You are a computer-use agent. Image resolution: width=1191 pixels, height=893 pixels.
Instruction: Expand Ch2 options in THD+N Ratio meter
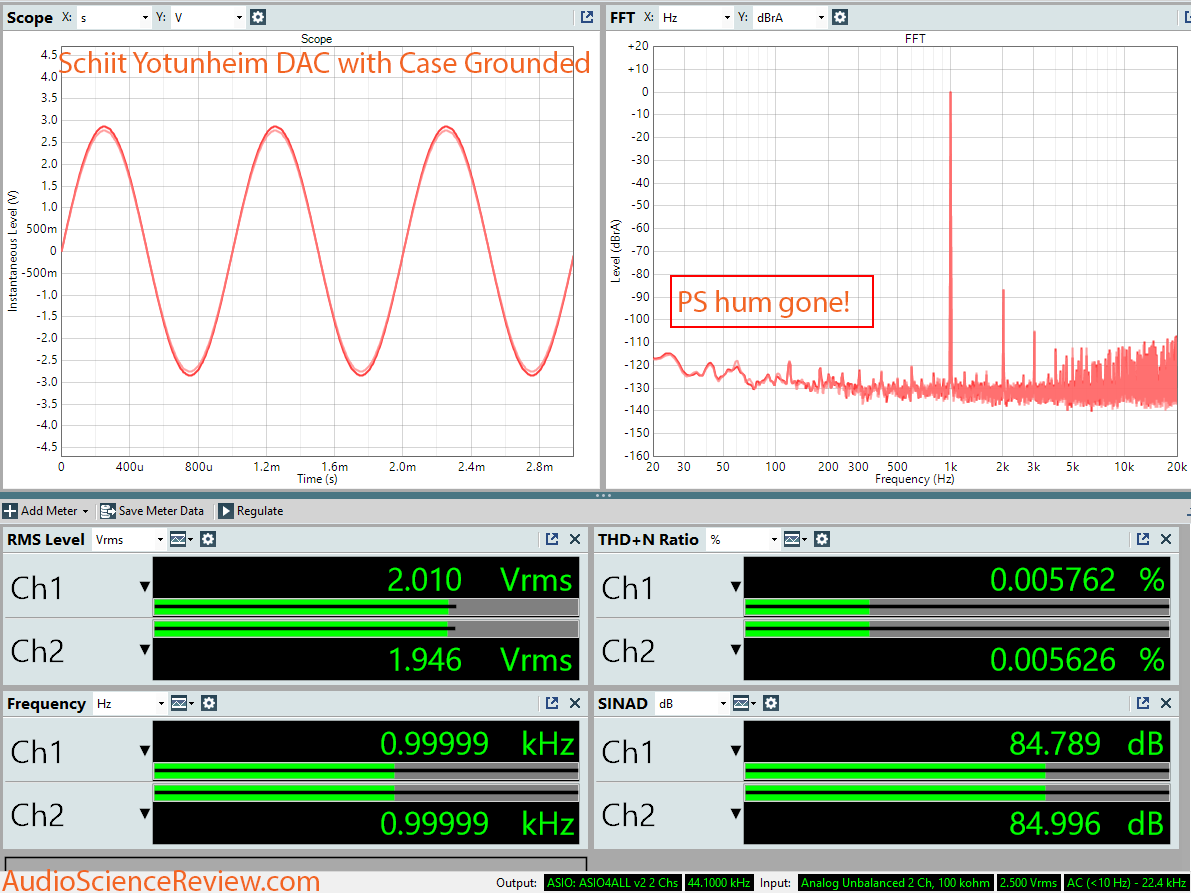point(735,650)
